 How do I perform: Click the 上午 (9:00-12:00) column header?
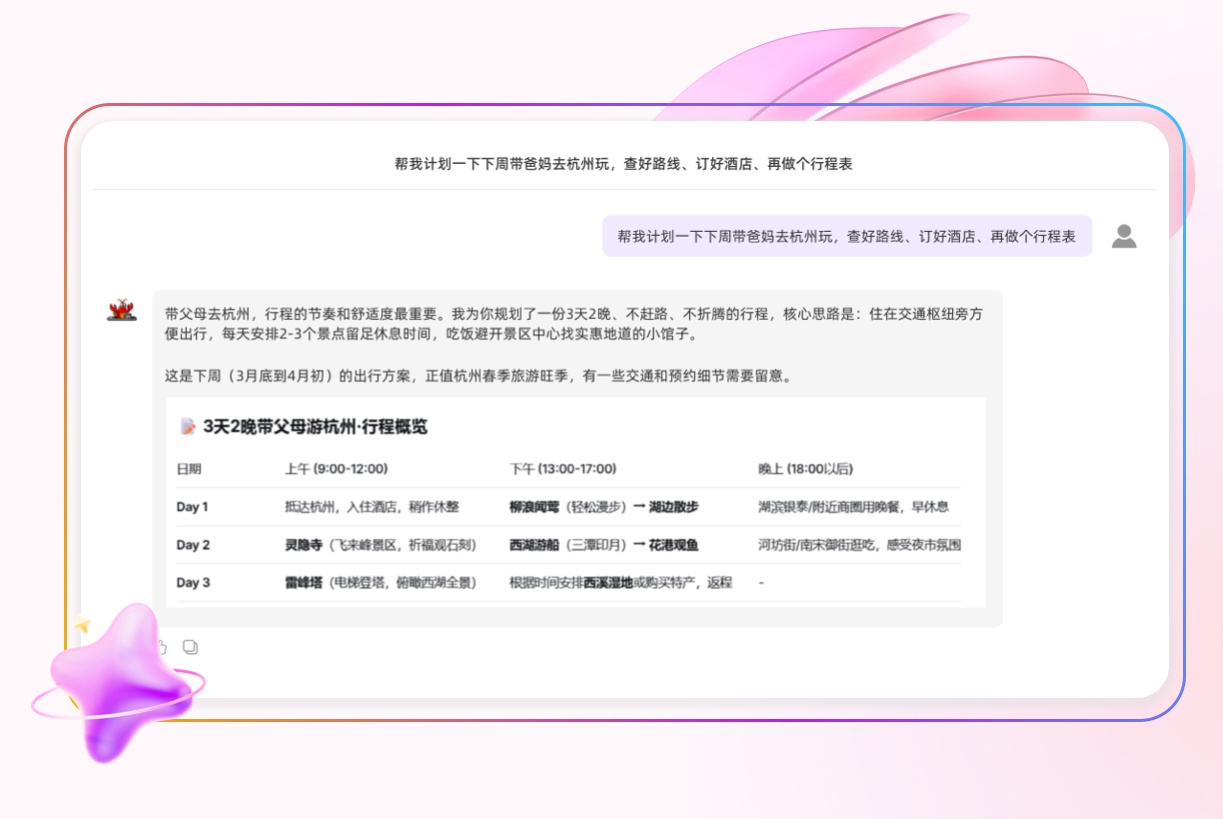pos(336,469)
